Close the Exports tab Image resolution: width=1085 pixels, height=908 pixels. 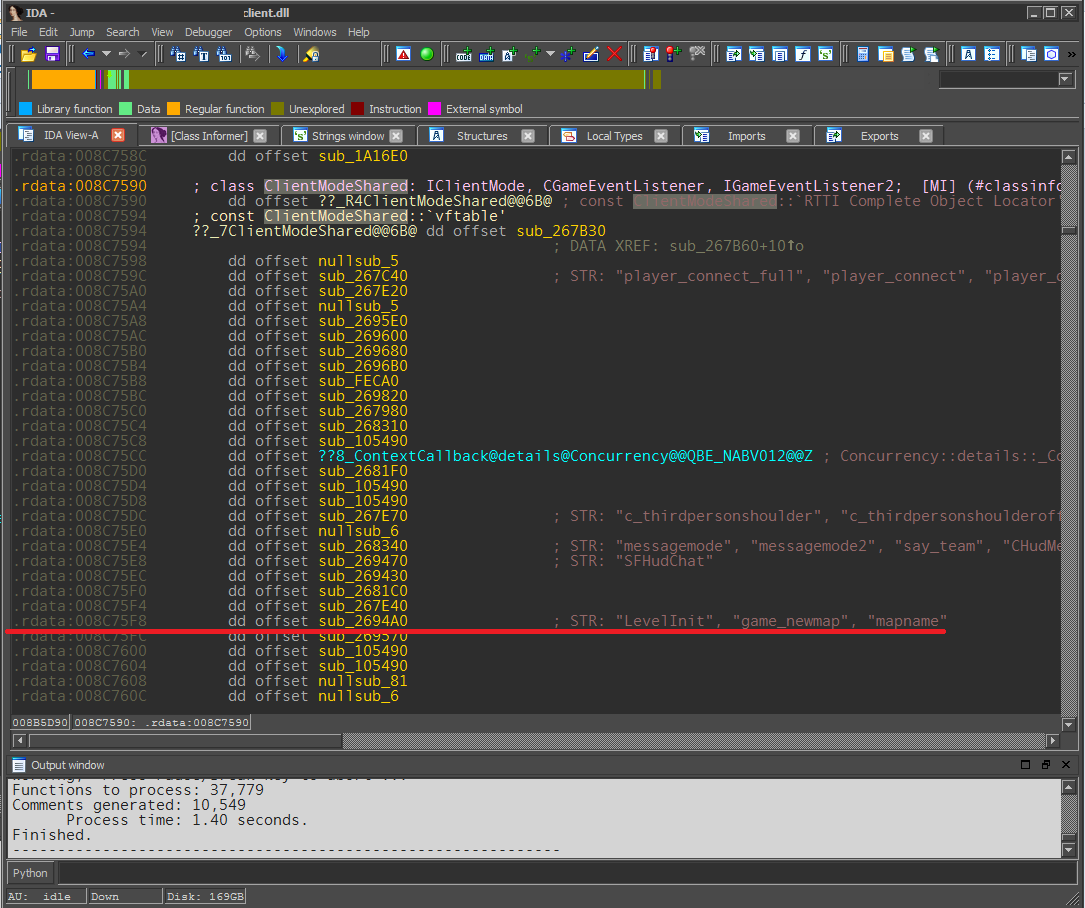926,136
